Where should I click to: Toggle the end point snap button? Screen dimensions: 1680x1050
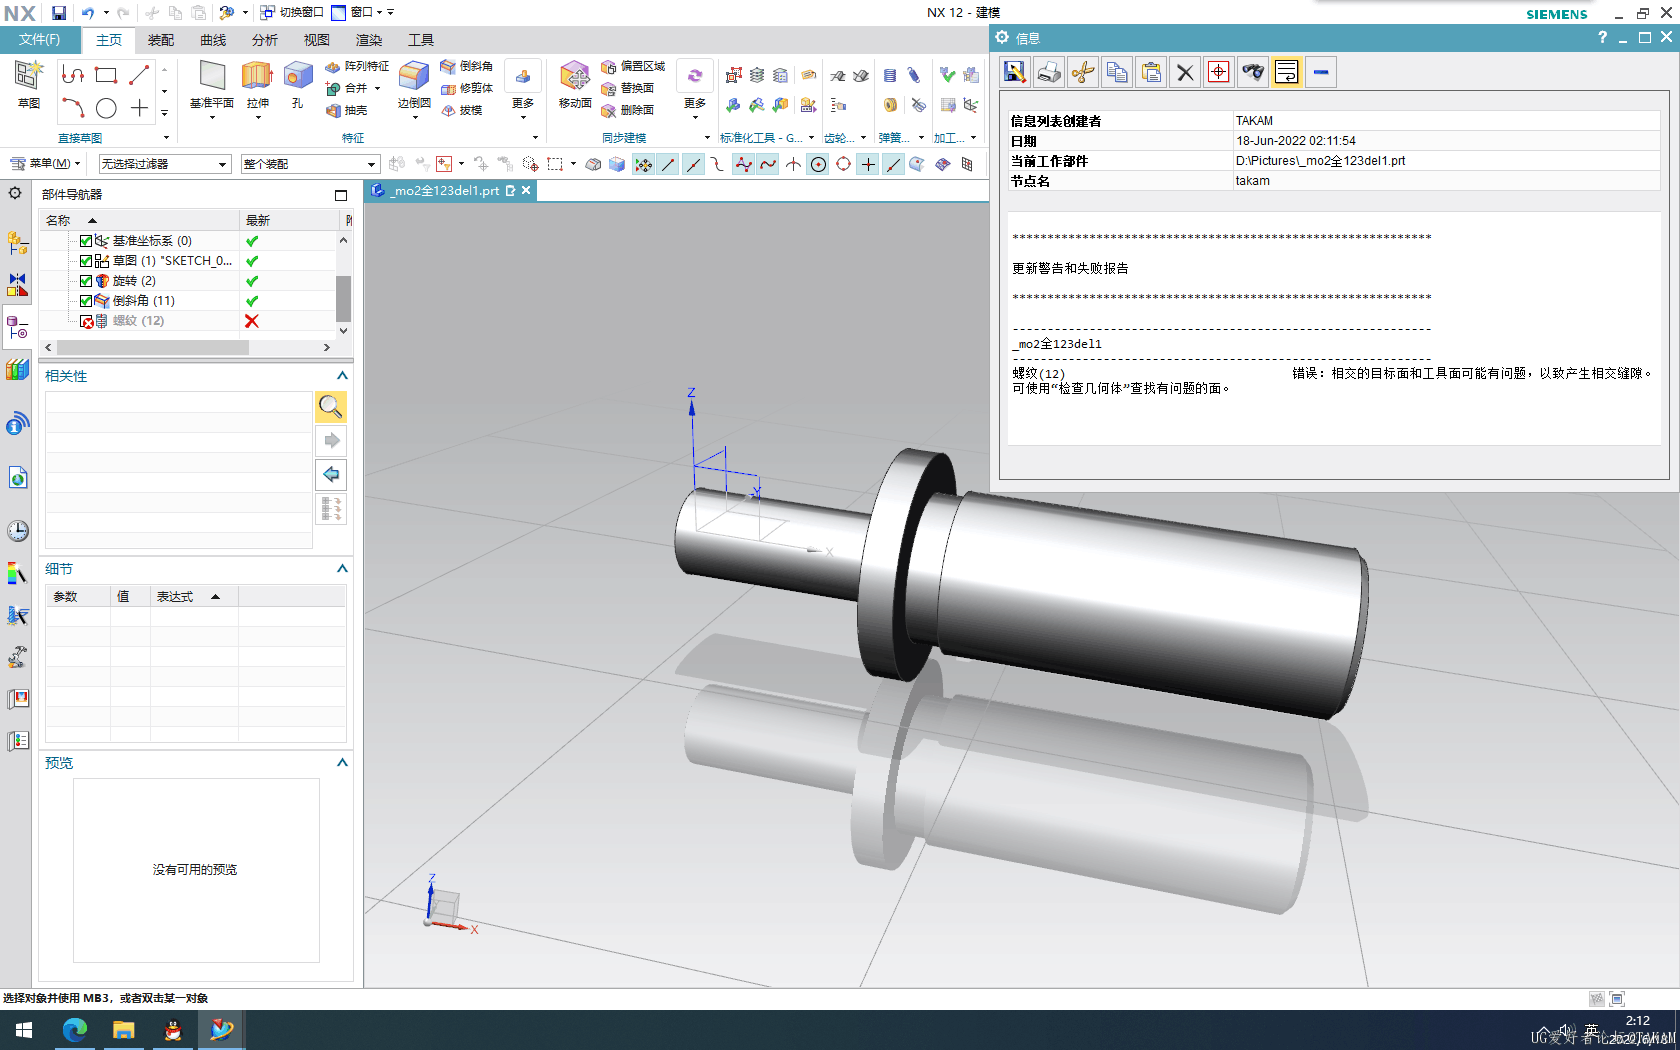coord(668,164)
